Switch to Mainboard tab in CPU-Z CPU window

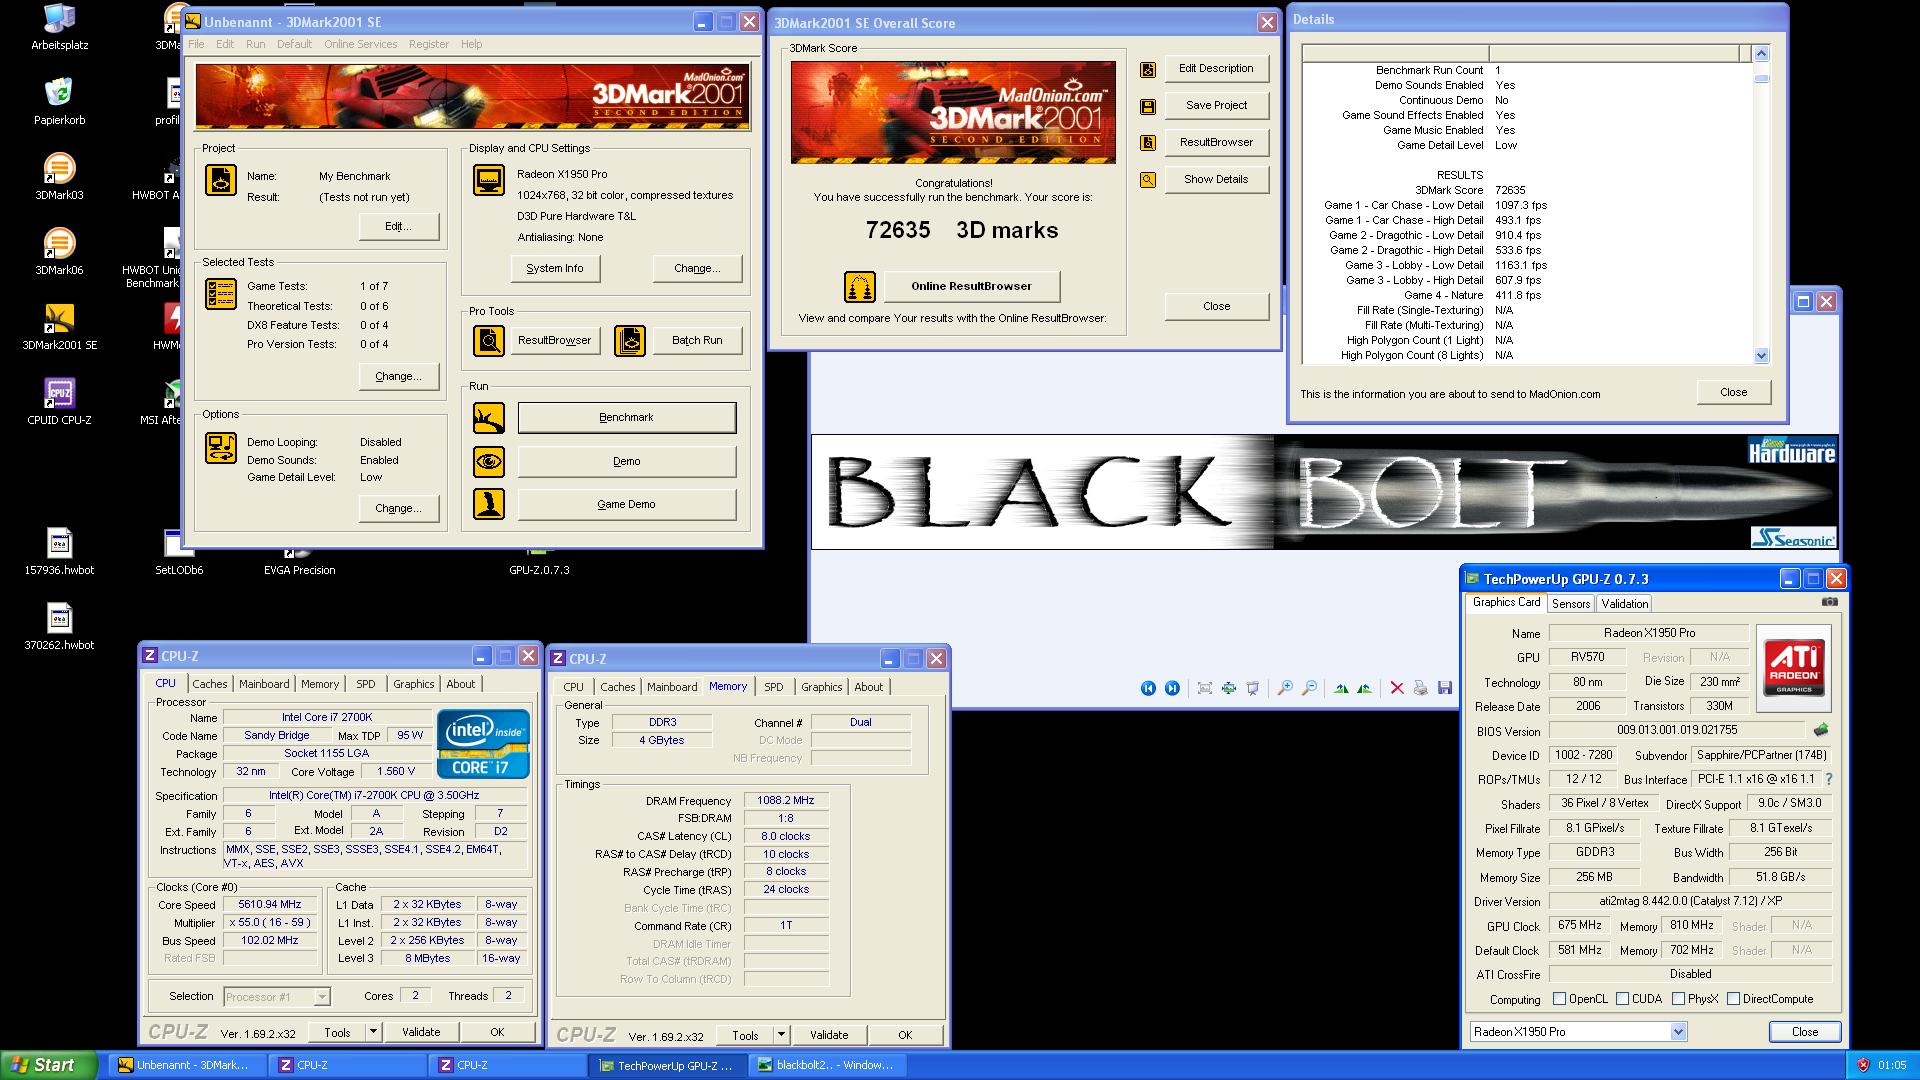pos(264,684)
